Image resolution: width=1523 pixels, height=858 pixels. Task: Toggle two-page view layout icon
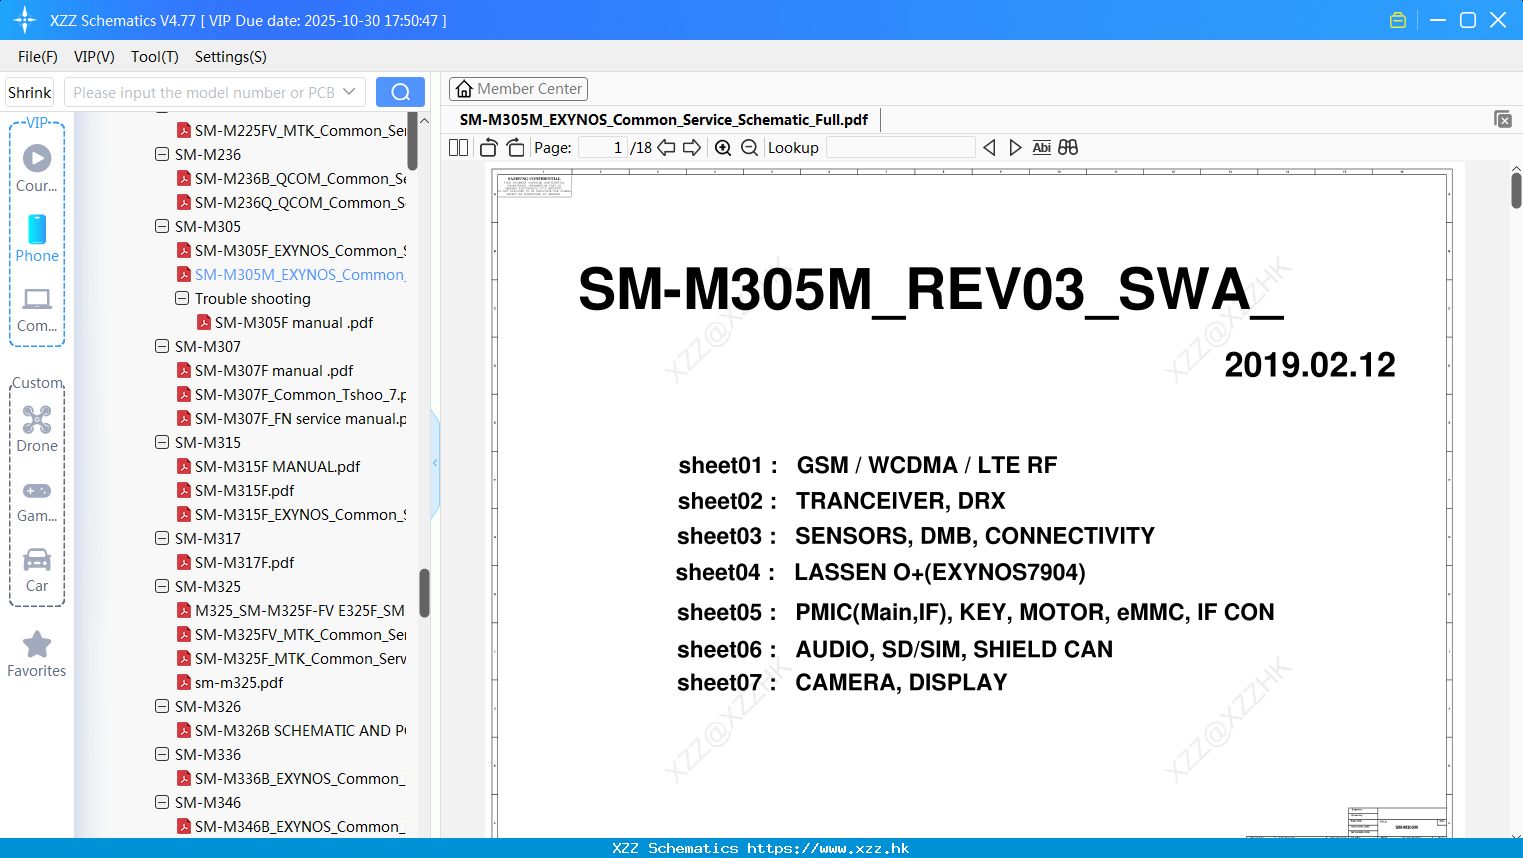459,147
